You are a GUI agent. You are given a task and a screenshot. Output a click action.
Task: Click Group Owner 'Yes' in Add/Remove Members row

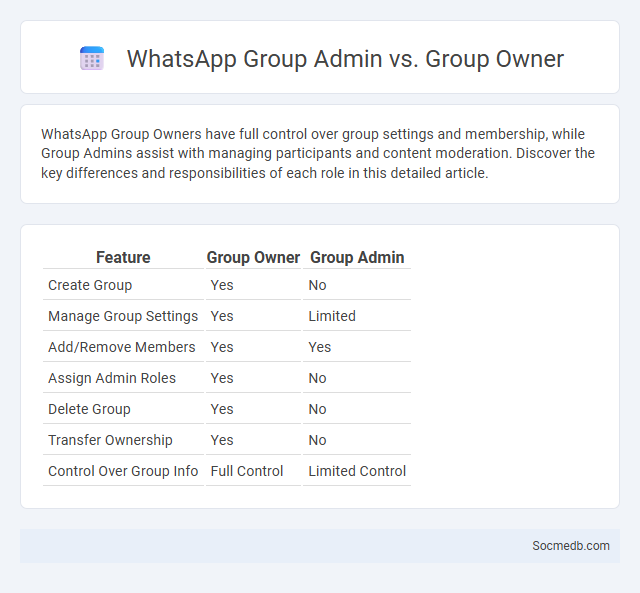coord(222,347)
